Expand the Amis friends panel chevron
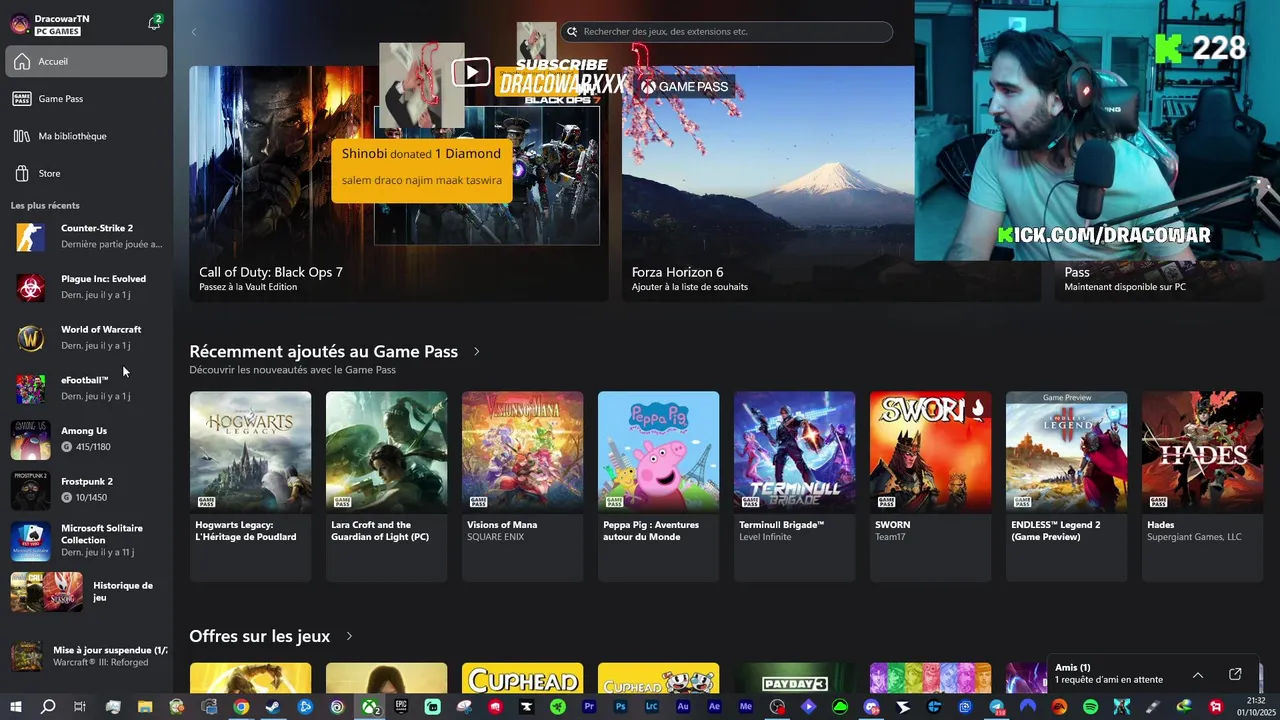Viewport: 1280px width, 720px height. pyautogui.click(x=1198, y=674)
